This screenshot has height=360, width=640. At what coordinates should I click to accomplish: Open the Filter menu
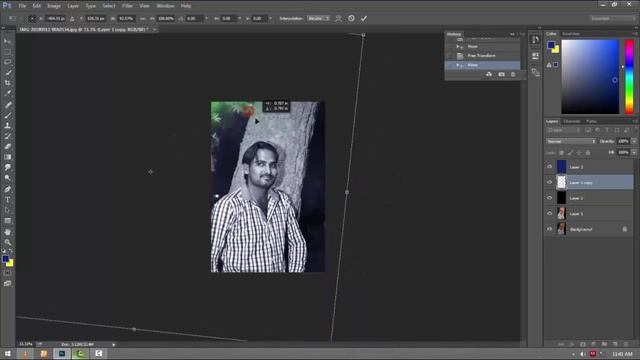[127, 6]
